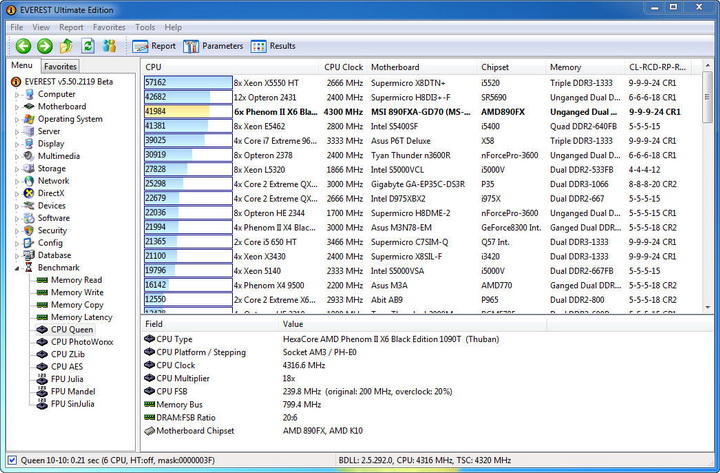Select the Motherboard icon in tree
Screen dimensions: 720x473
(29, 106)
